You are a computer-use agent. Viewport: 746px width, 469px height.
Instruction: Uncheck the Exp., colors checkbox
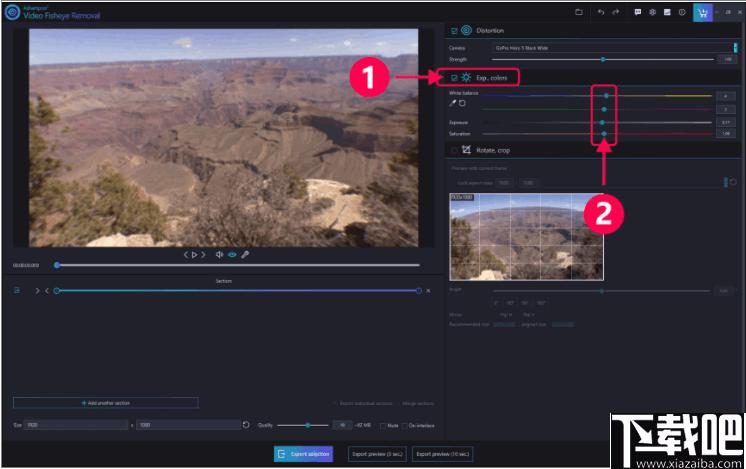[454, 78]
